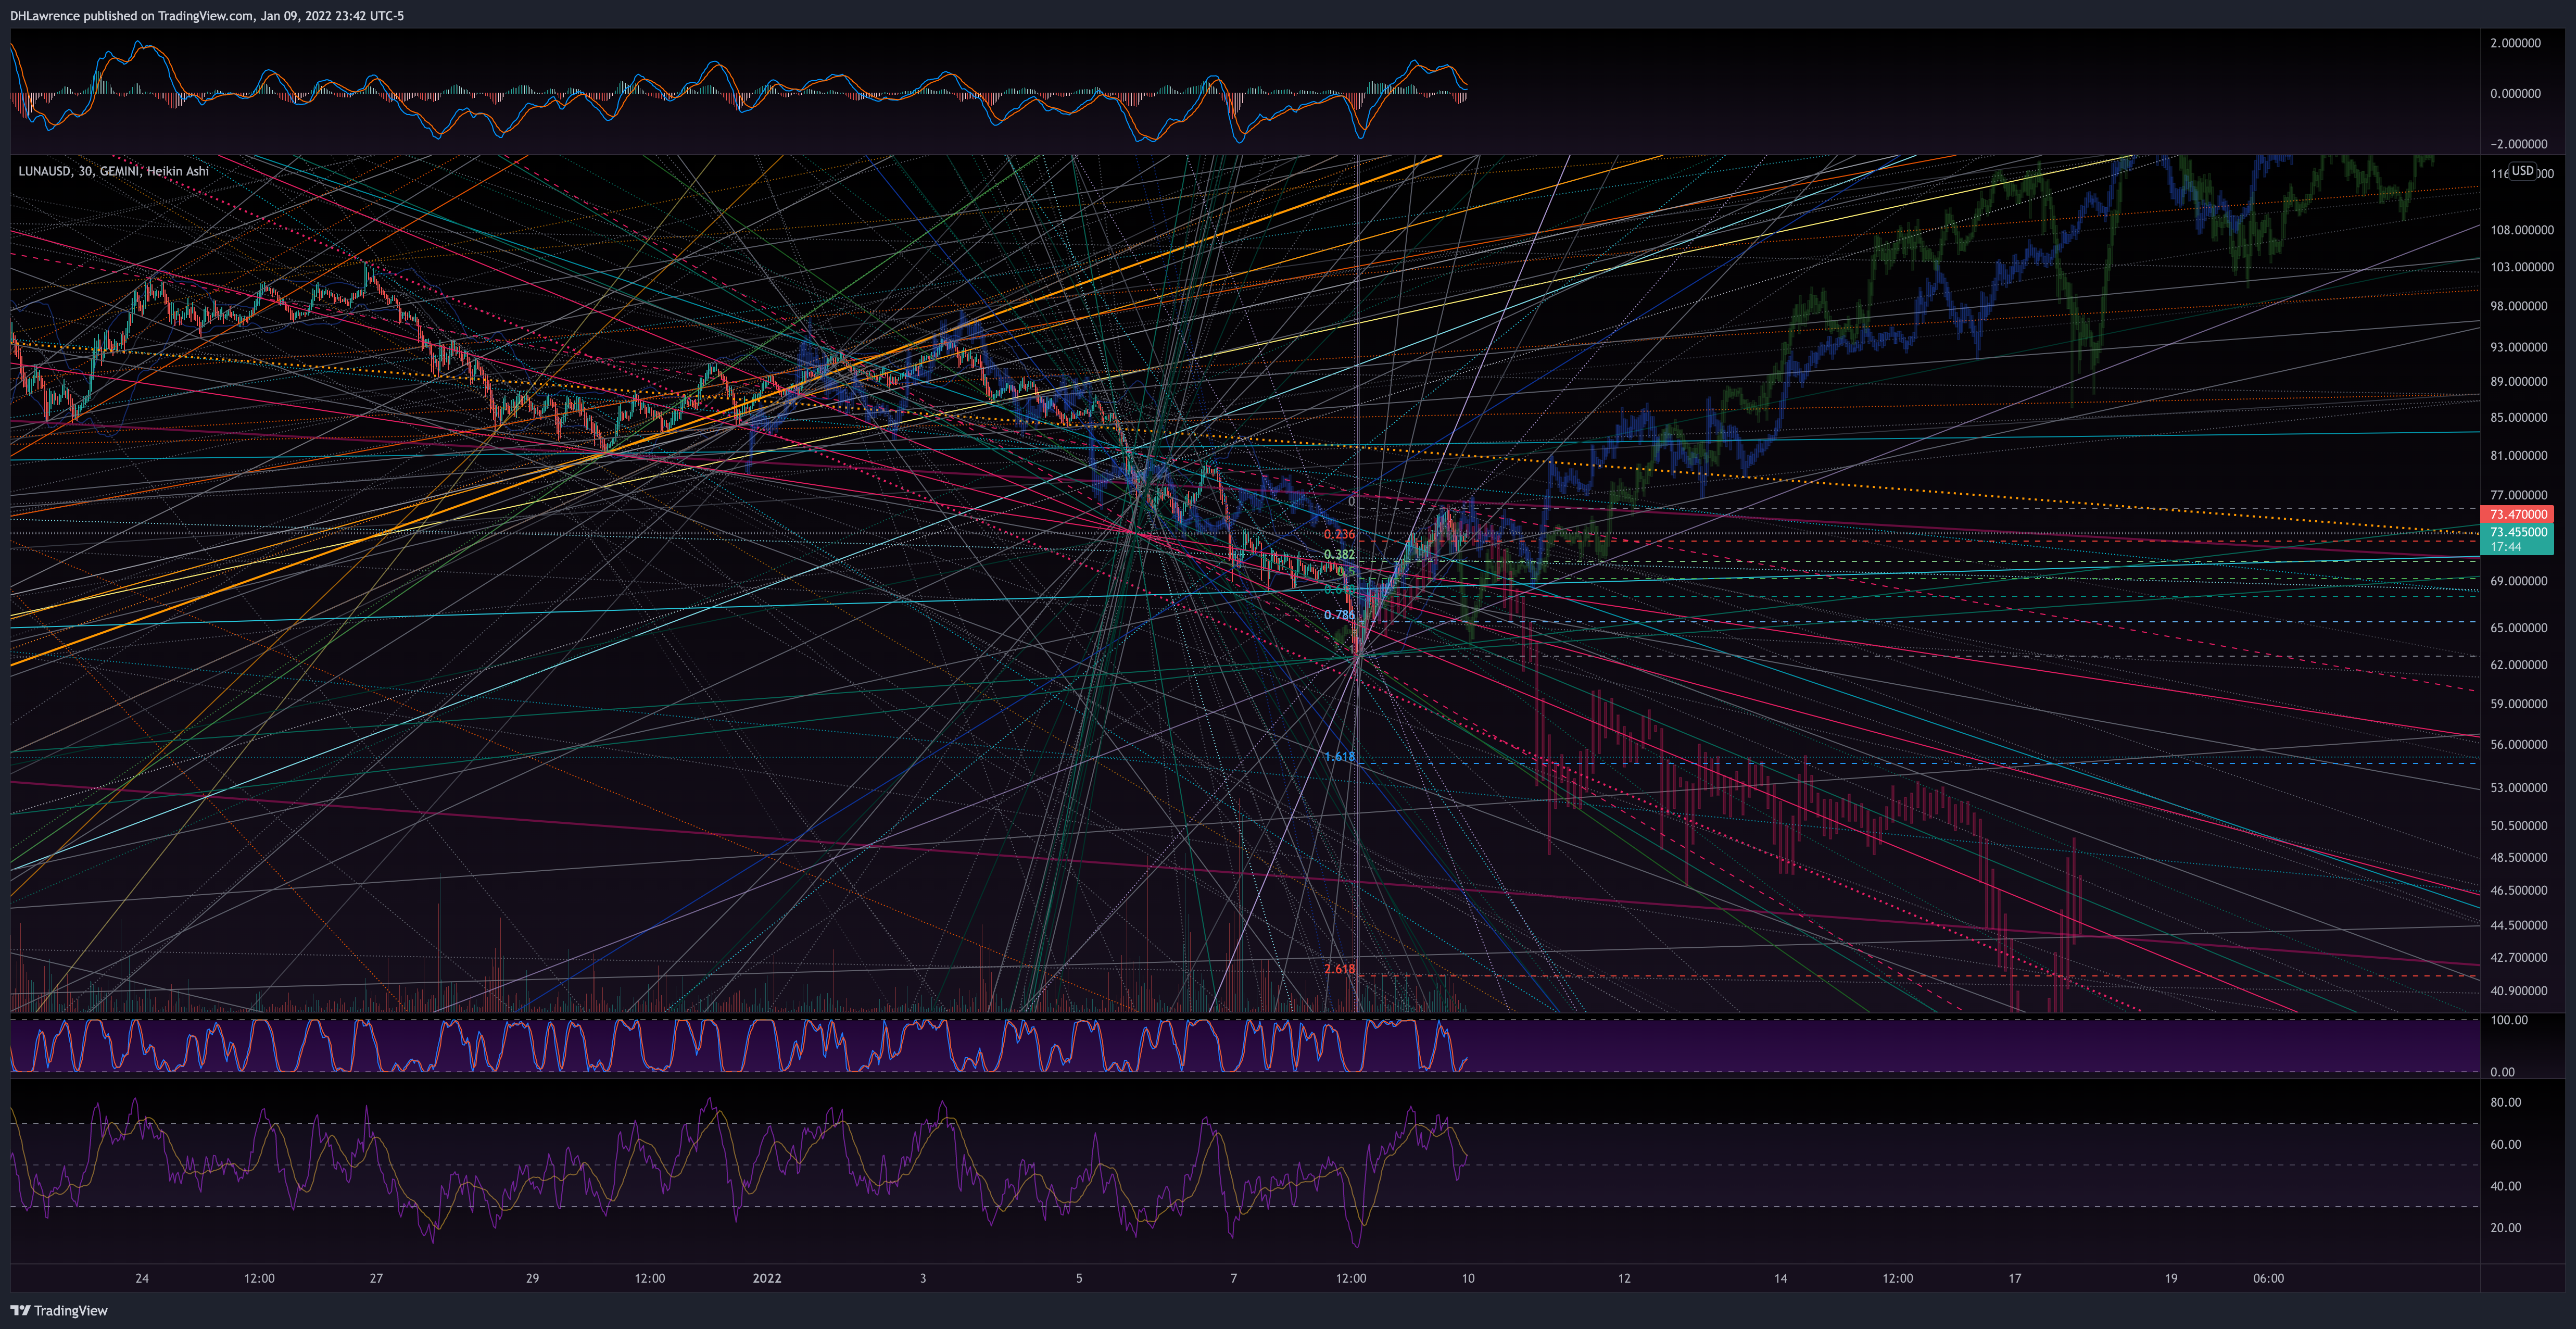Viewport: 2576px width, 1329px height.
Task: Click the 24 date label on time axis
Action: pos(142,1278)
